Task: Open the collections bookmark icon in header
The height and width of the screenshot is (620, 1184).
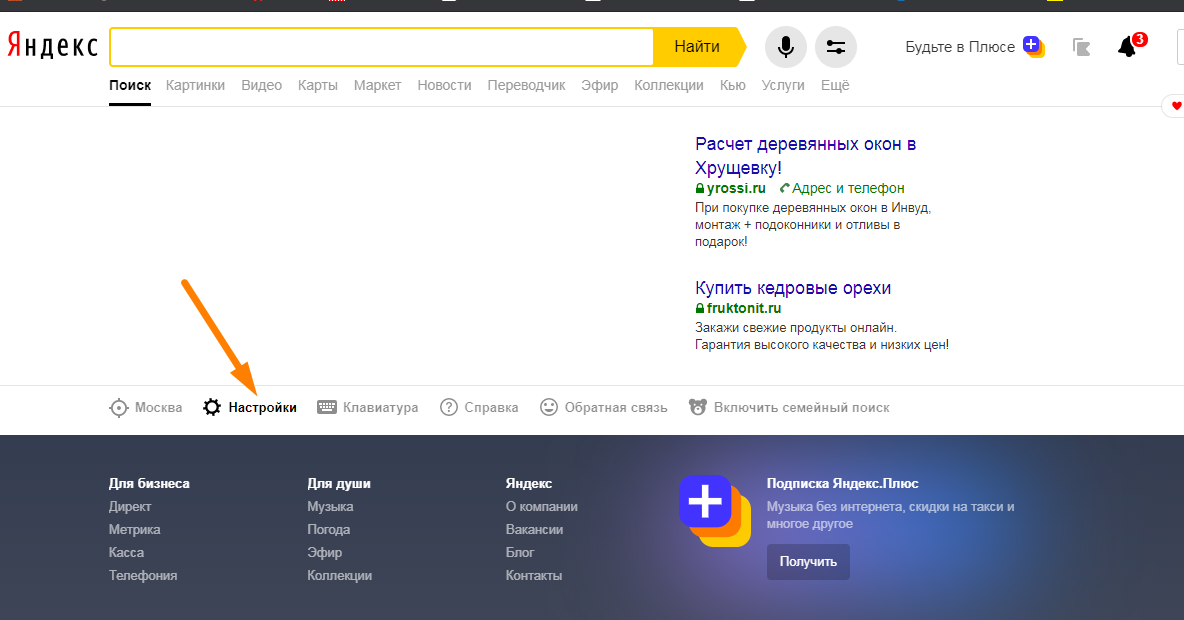Action: point(1081,47)
